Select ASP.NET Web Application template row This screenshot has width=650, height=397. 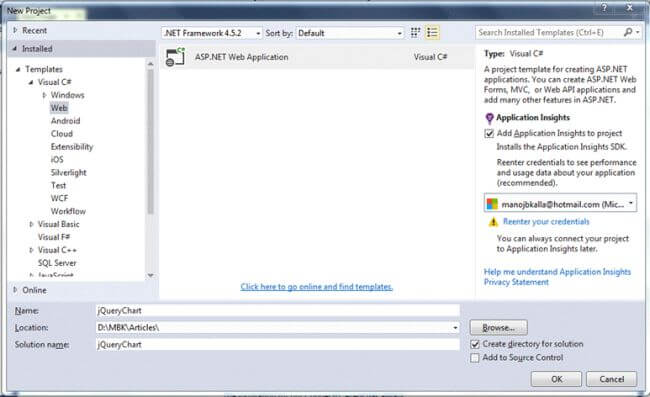click(317, 57)
